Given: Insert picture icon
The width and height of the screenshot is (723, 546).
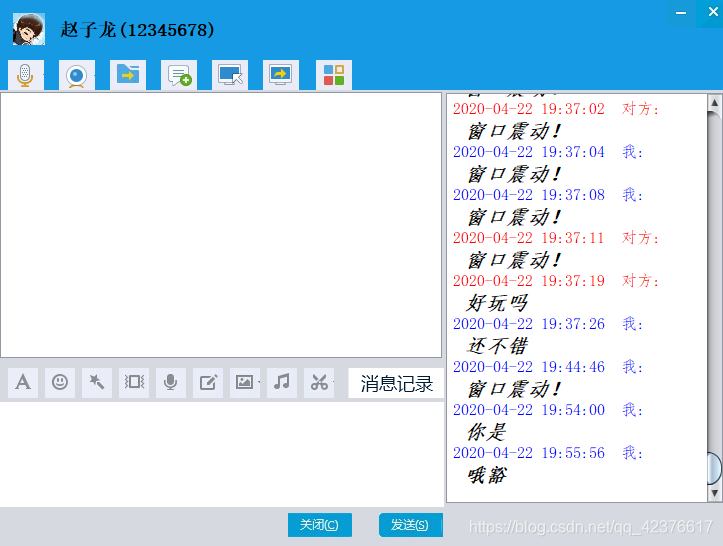Looking at the screenshot, I should coord(244,383).
